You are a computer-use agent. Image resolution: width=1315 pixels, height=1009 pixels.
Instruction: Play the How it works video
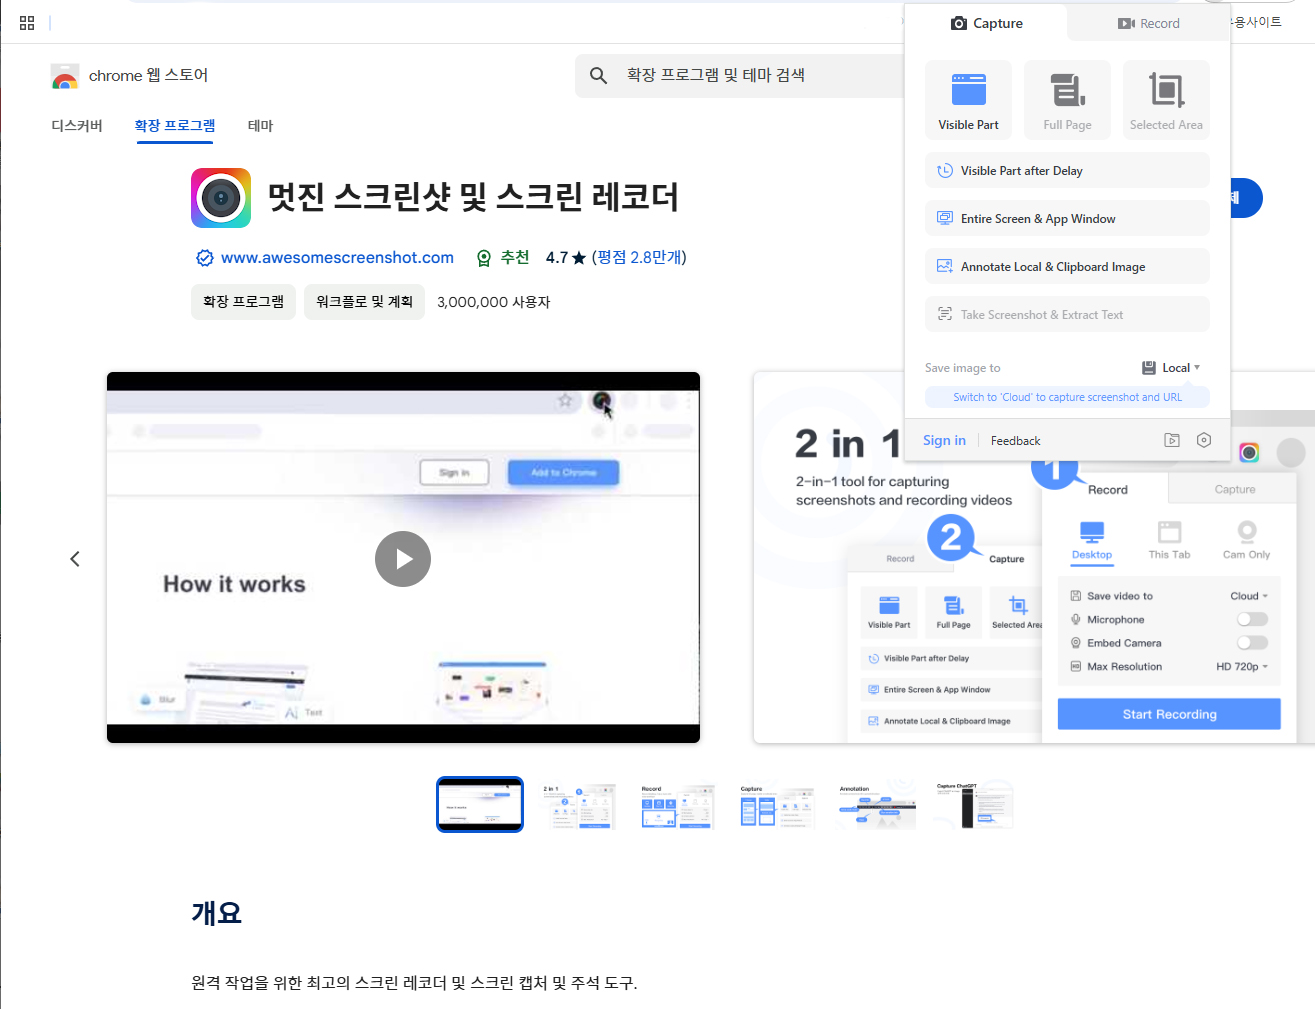coord(403,559)
